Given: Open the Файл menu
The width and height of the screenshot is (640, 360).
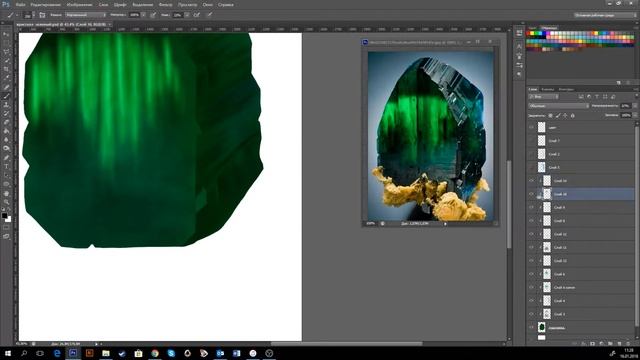Looking at the screenshot, I should [x=20, y=4].
